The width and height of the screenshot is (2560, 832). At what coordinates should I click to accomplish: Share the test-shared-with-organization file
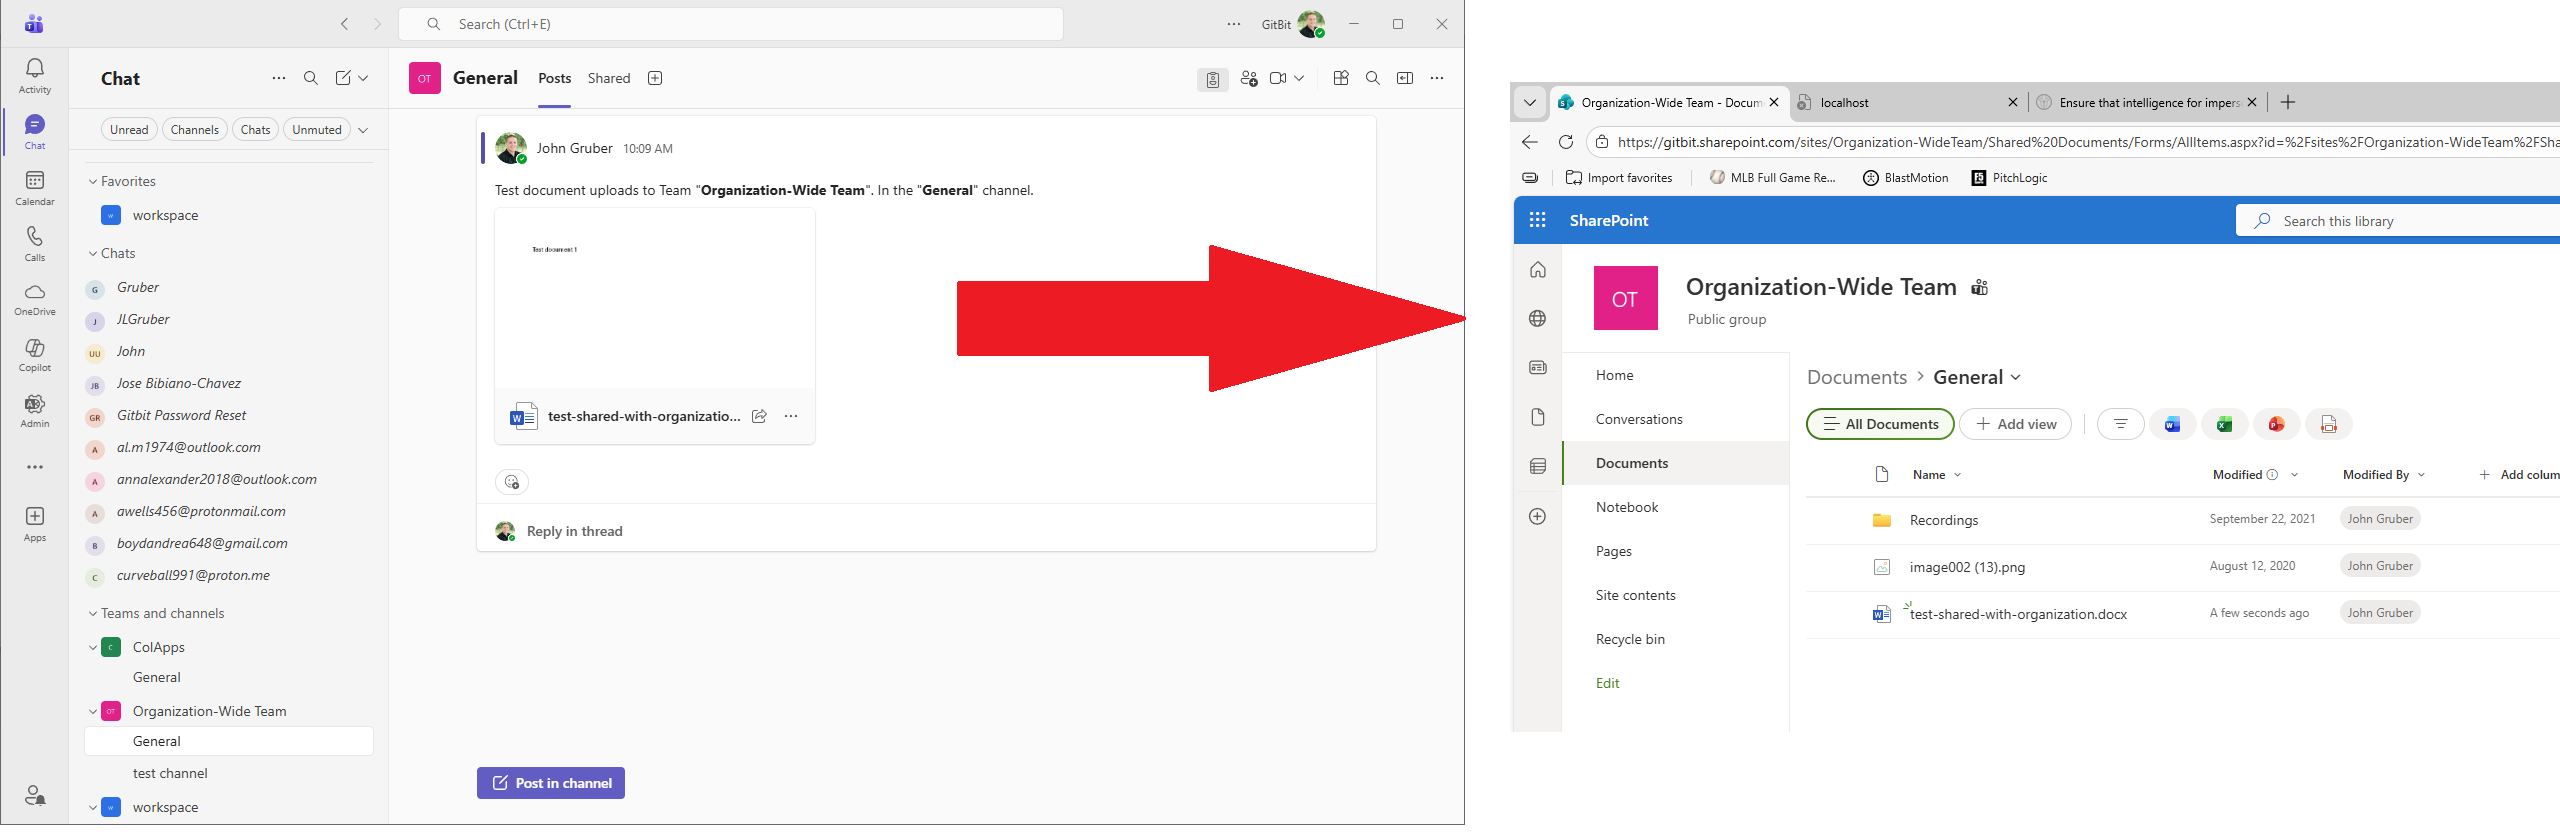(x=759, y=416)
